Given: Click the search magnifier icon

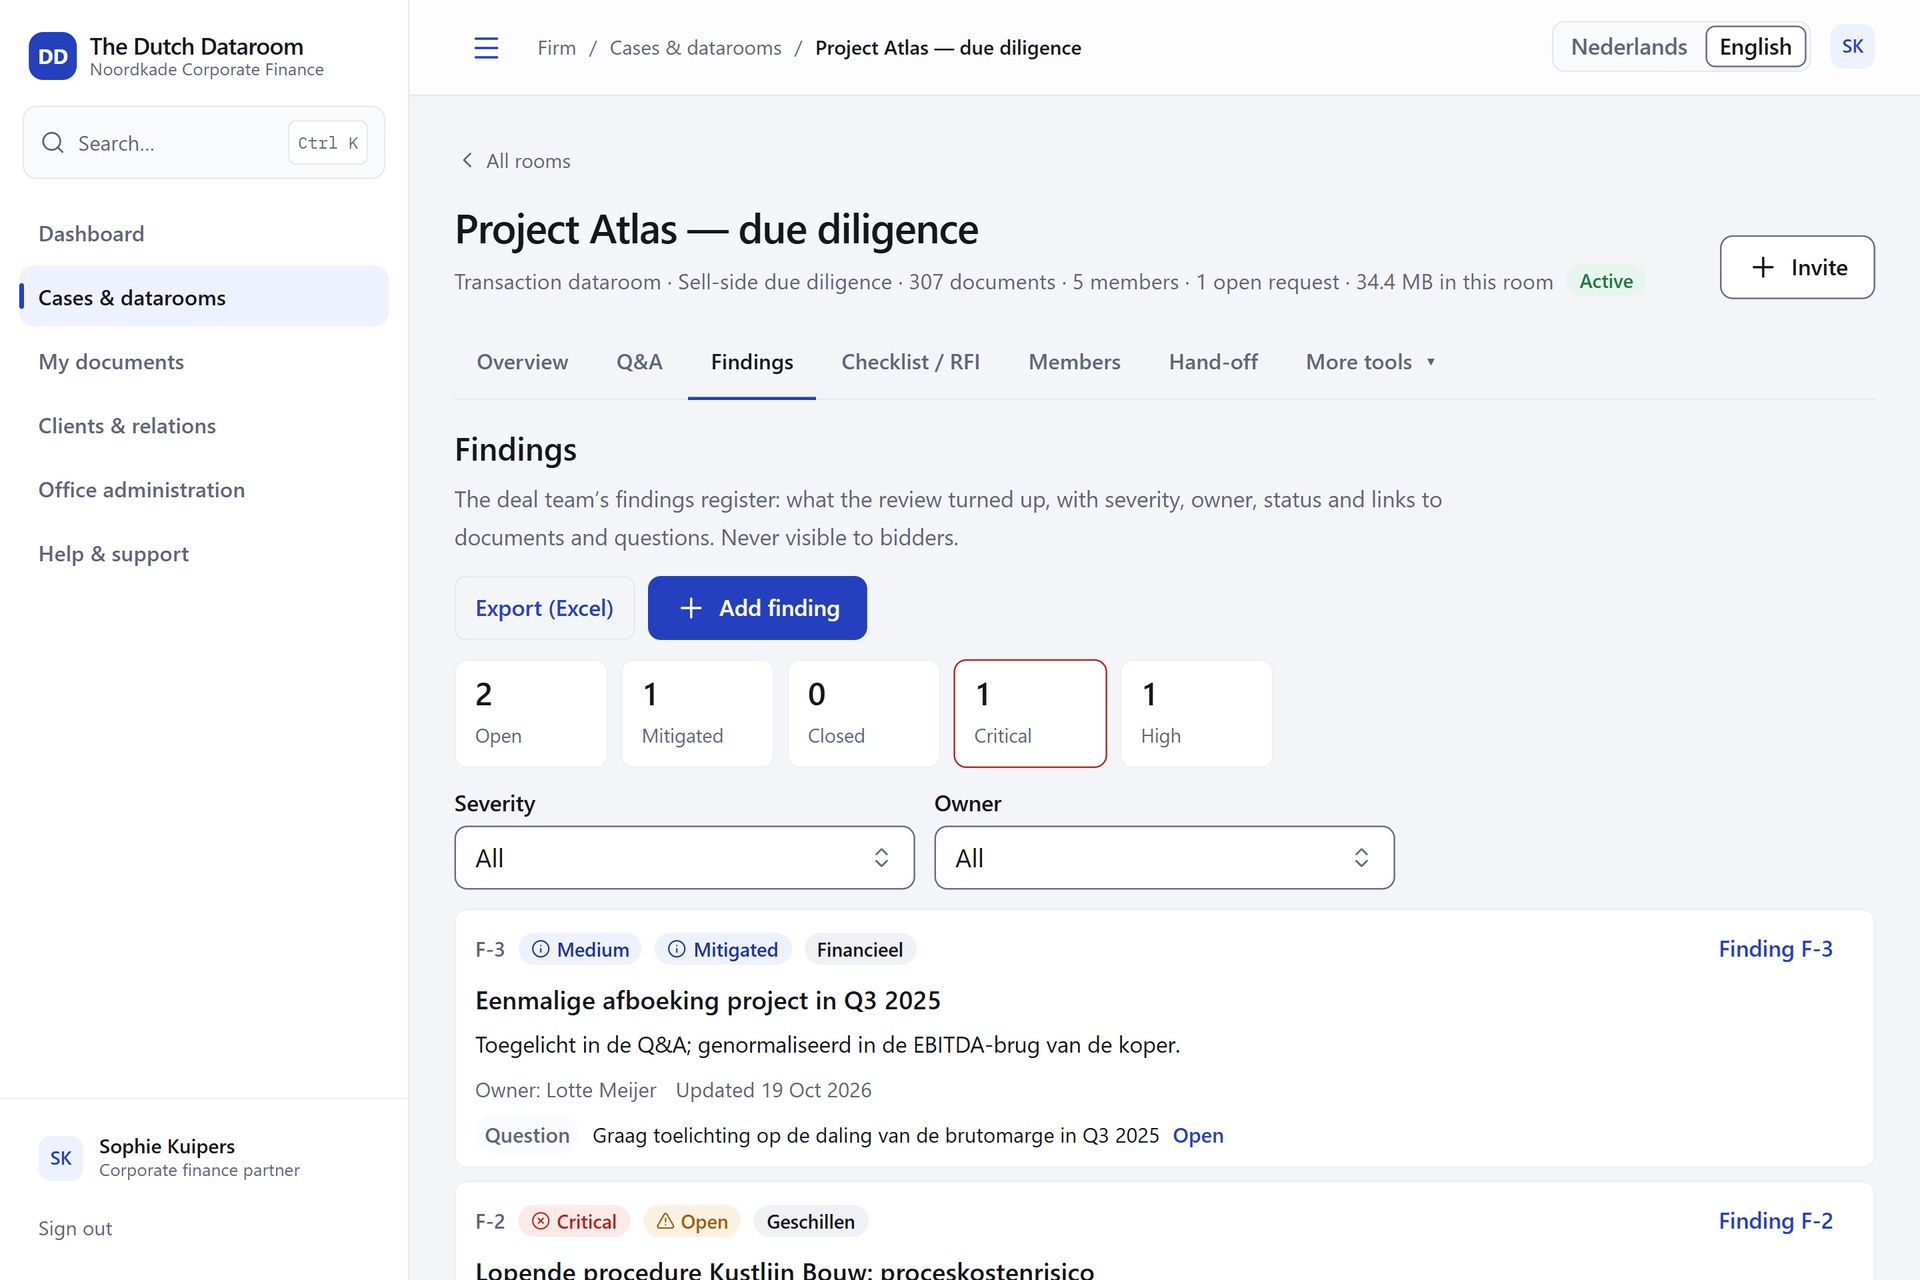Looking at the screenshot, I should (x=53, y=143).
